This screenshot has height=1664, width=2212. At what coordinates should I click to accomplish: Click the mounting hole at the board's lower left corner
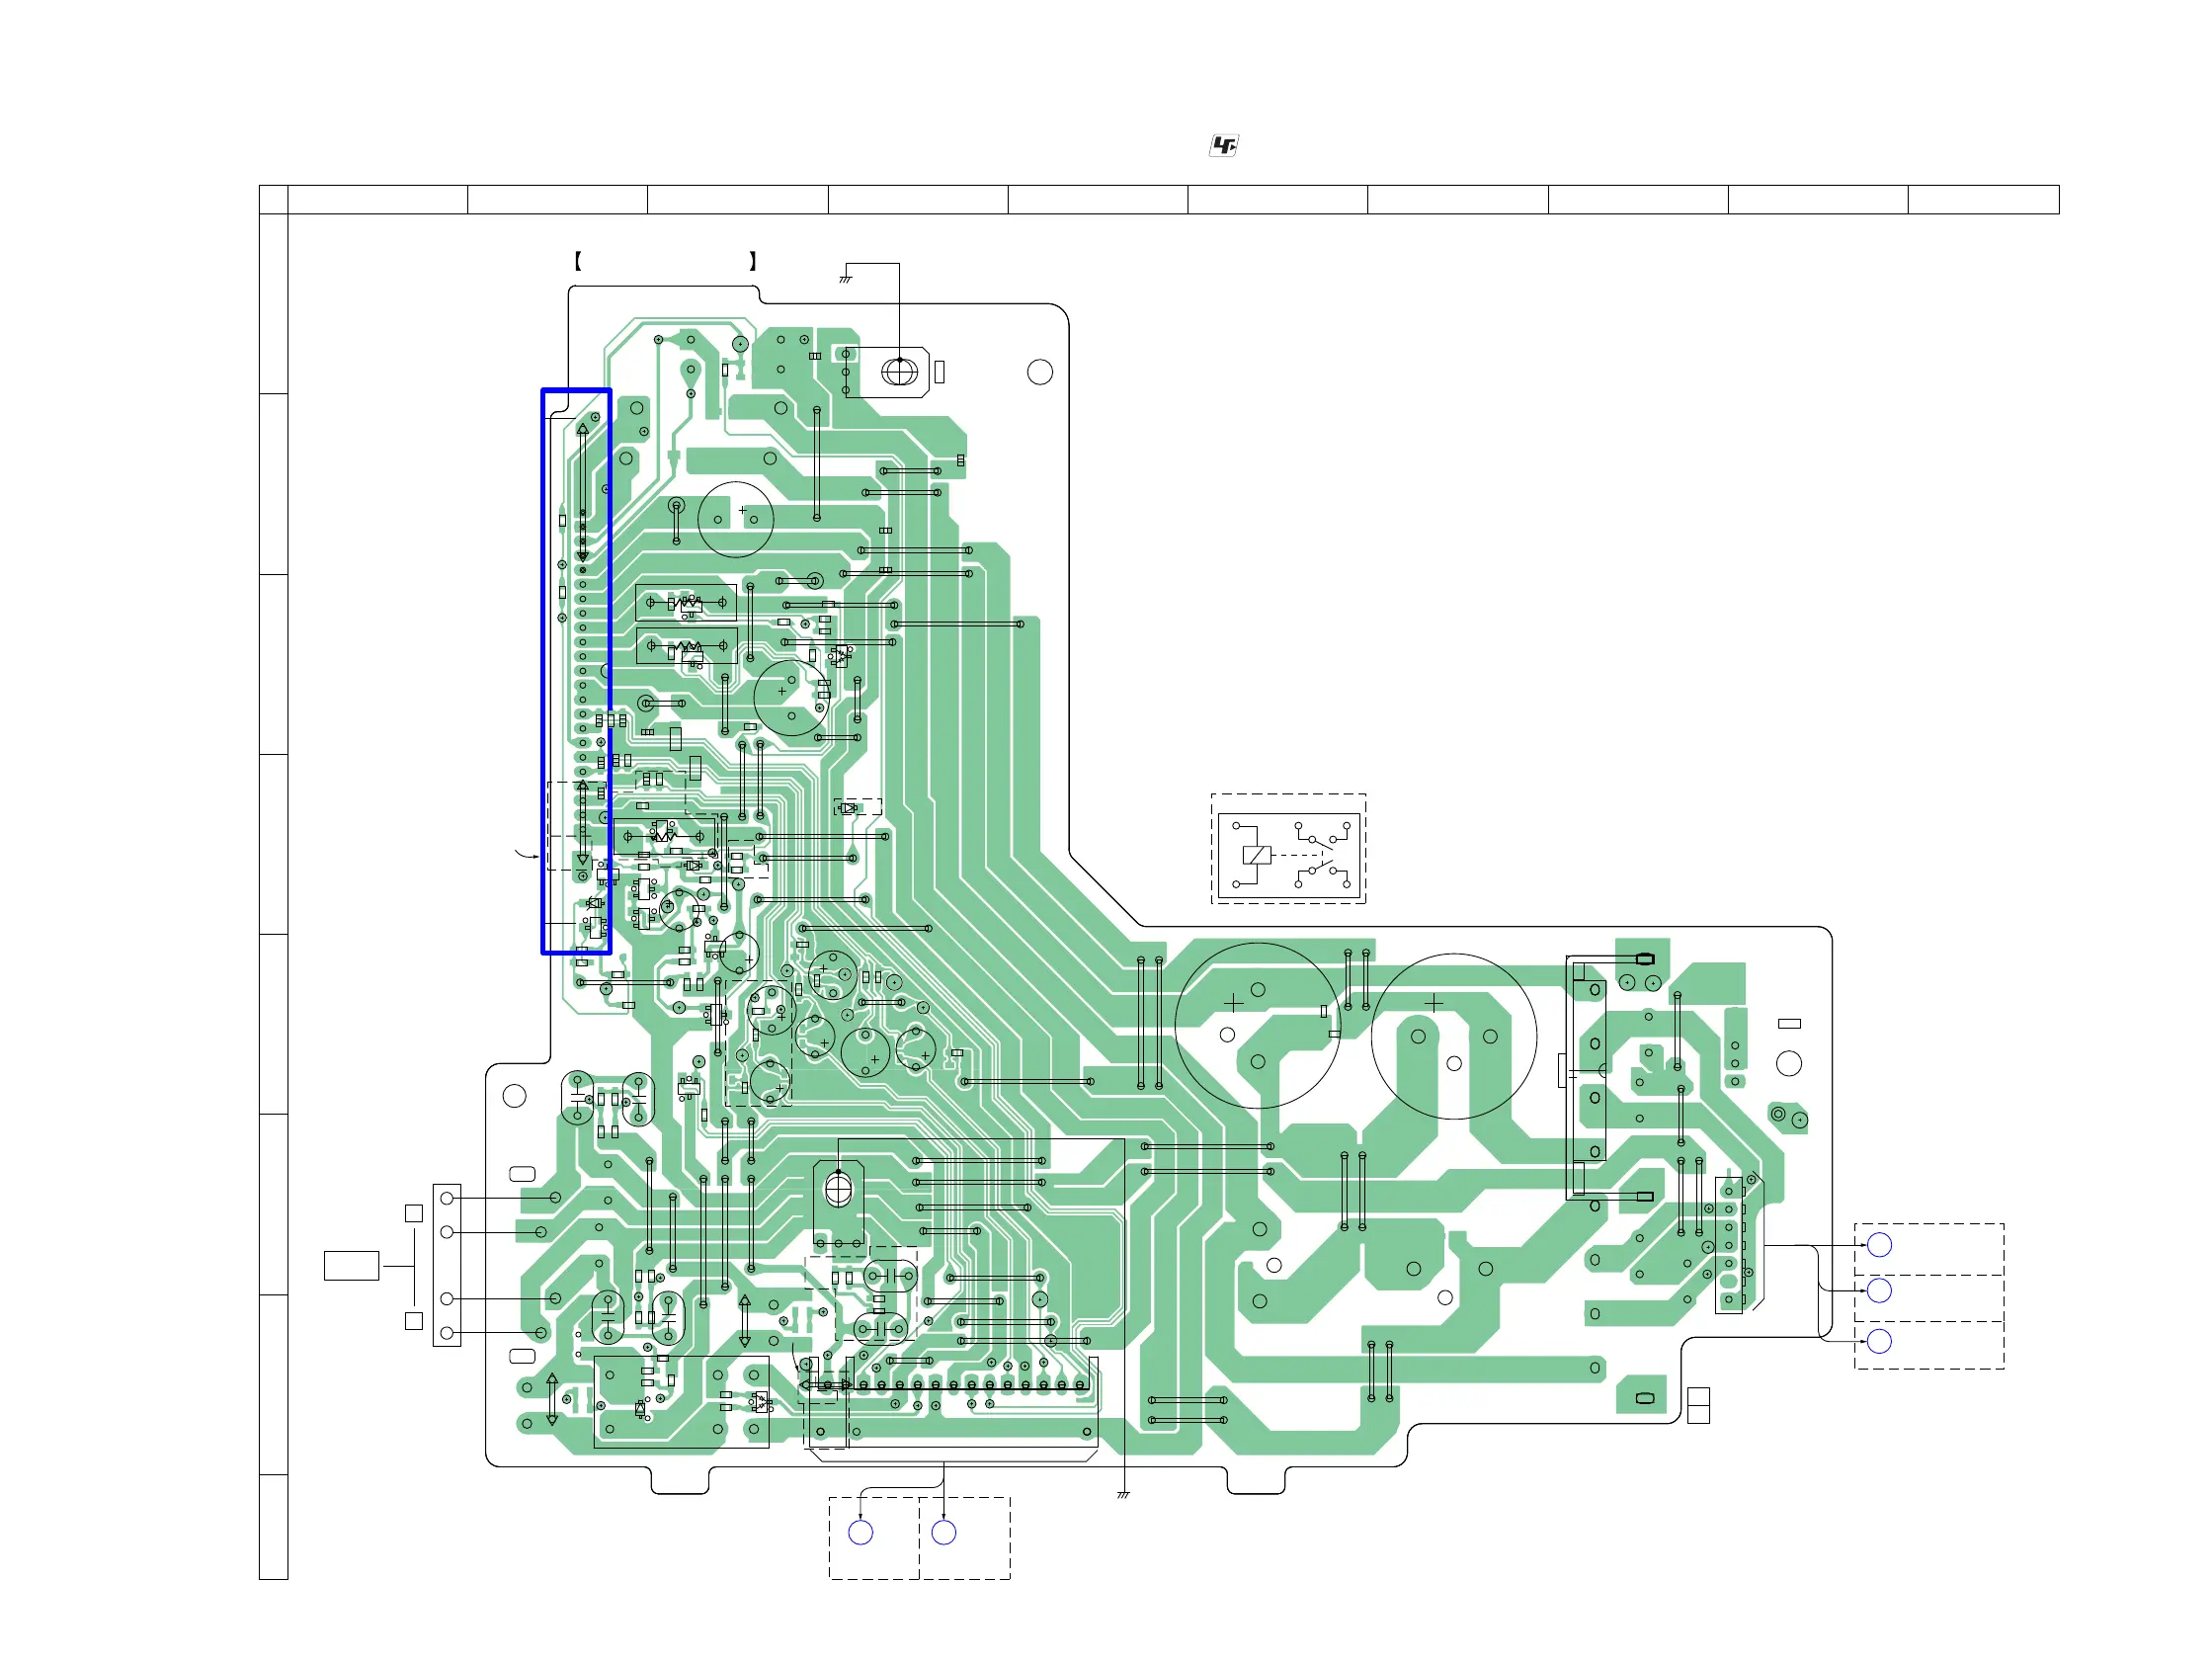(514, 1095)
